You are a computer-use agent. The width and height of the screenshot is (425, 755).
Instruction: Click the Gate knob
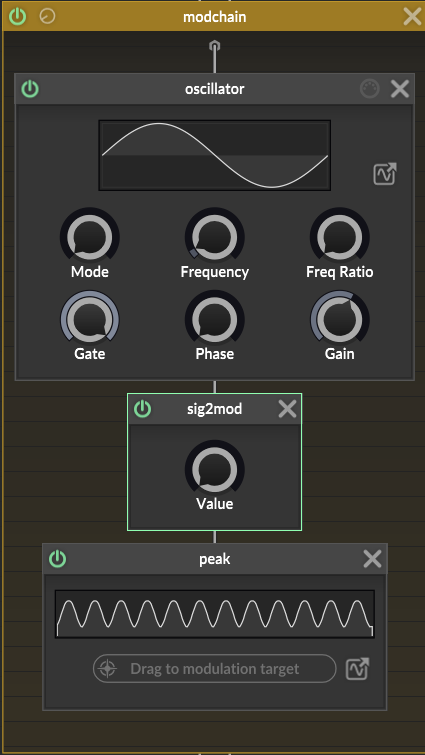(x=90, y=319)
